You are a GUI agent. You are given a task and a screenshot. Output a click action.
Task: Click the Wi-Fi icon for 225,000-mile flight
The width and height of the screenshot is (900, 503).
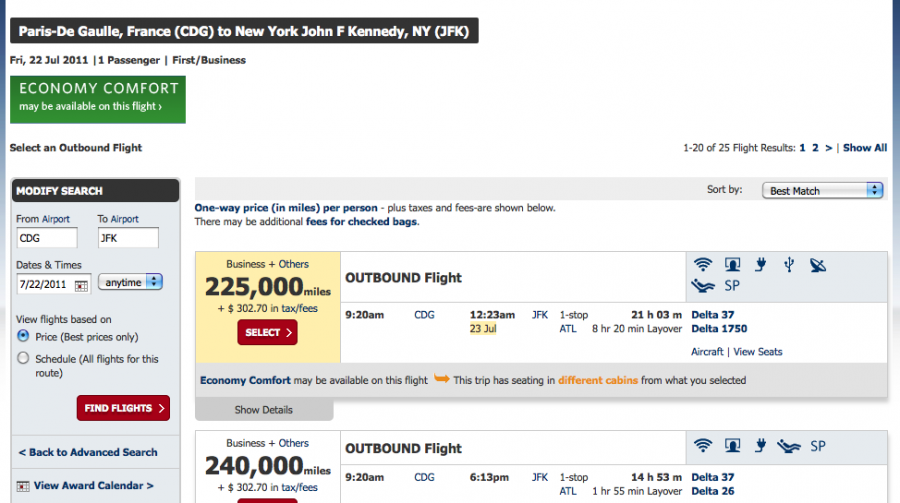pos(703,265)
